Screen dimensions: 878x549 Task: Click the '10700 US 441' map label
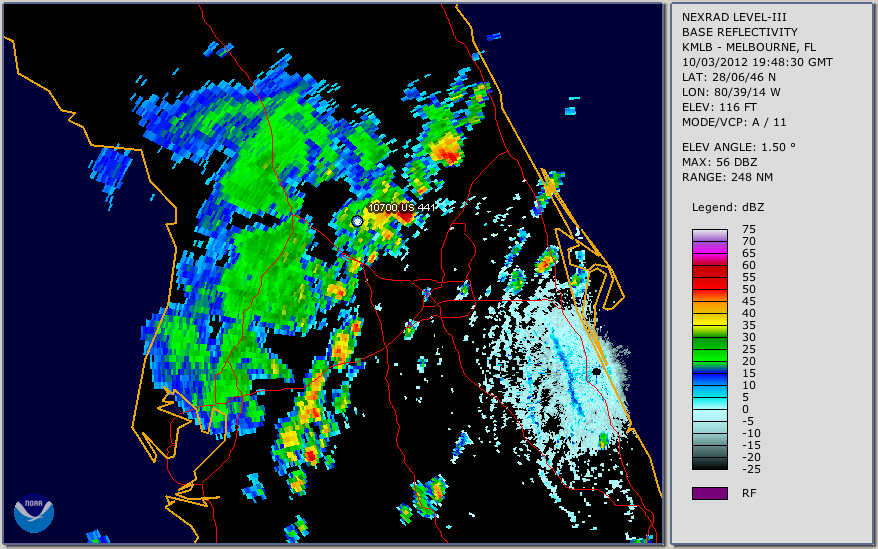click(x=401, y=207)
